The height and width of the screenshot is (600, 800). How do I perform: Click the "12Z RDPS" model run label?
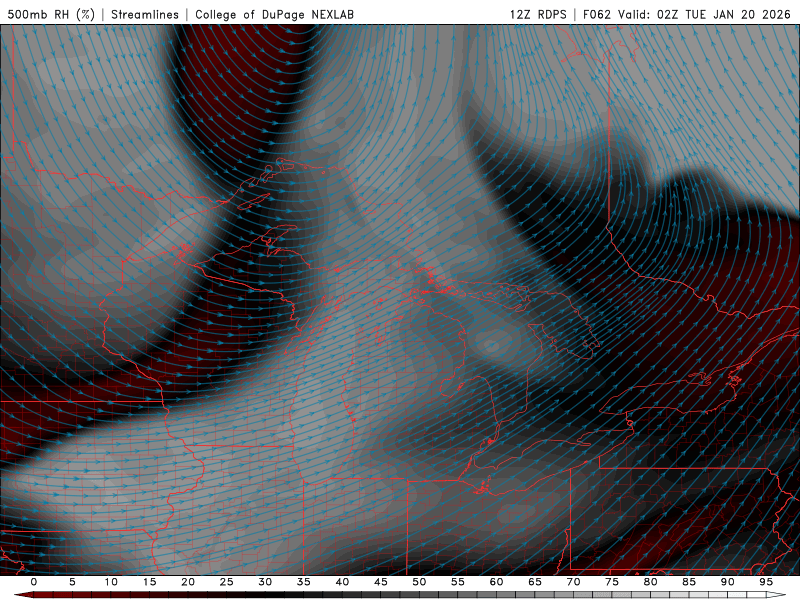[538, 14]
